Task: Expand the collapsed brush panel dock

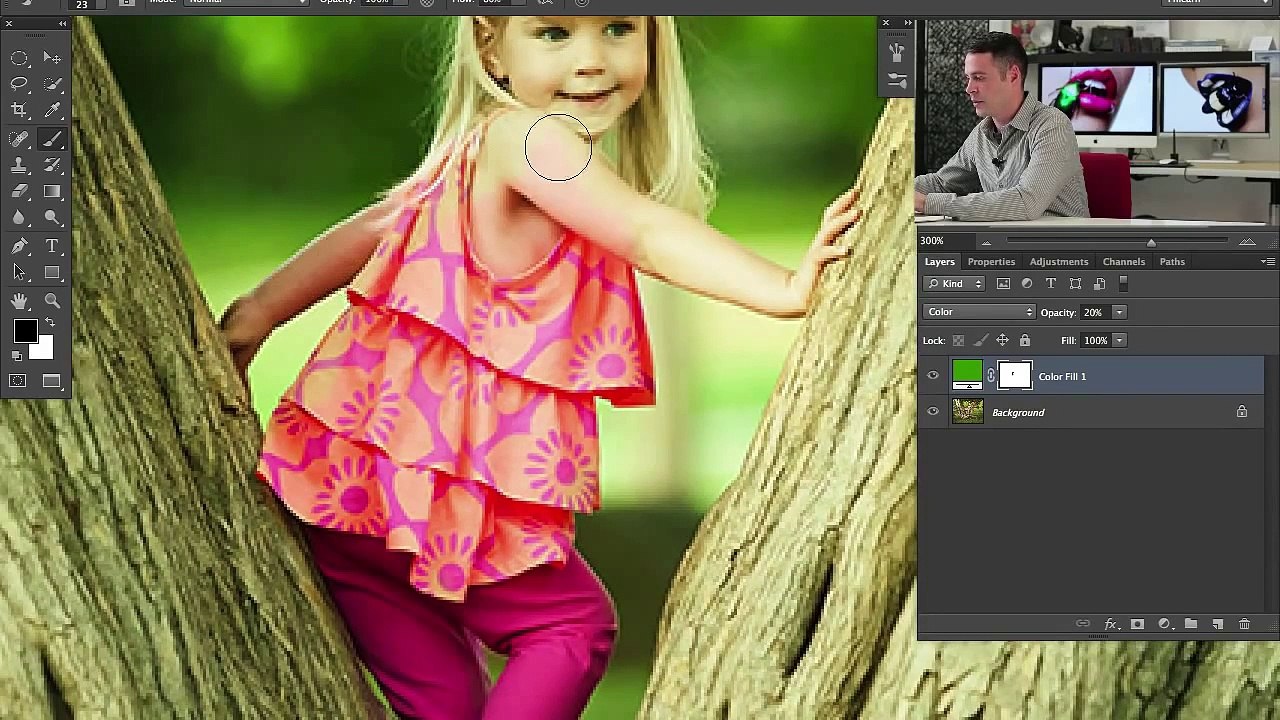Action: pos(908,23)
